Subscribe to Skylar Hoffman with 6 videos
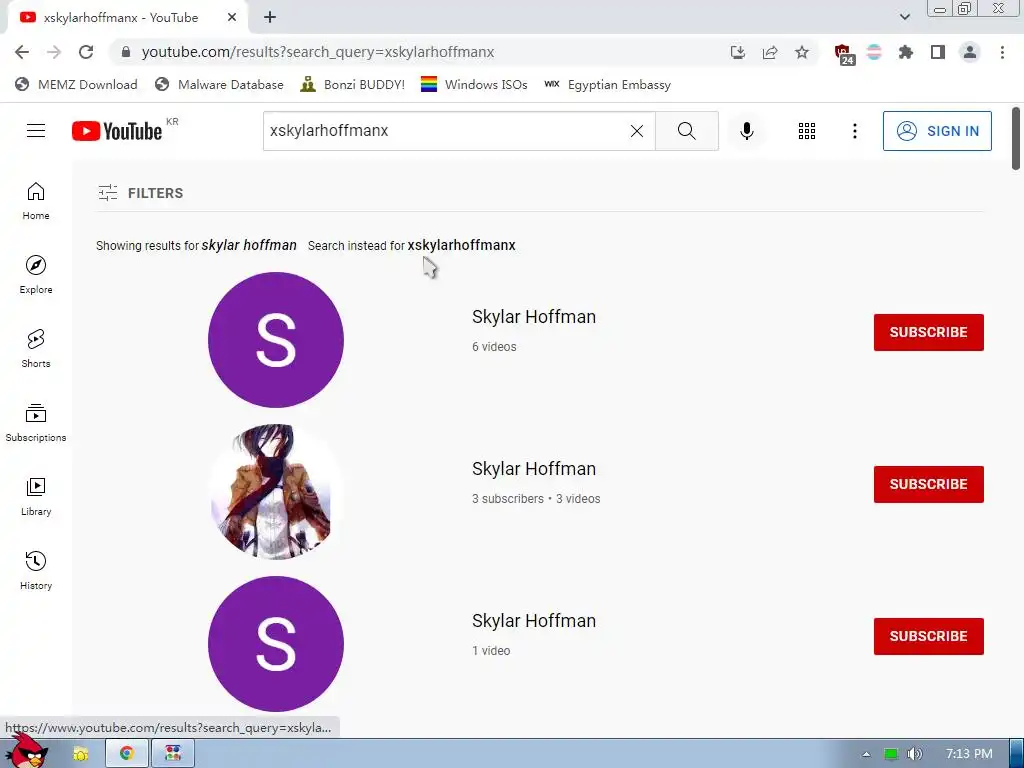1024x768 pixels. [x=928, y=332]
